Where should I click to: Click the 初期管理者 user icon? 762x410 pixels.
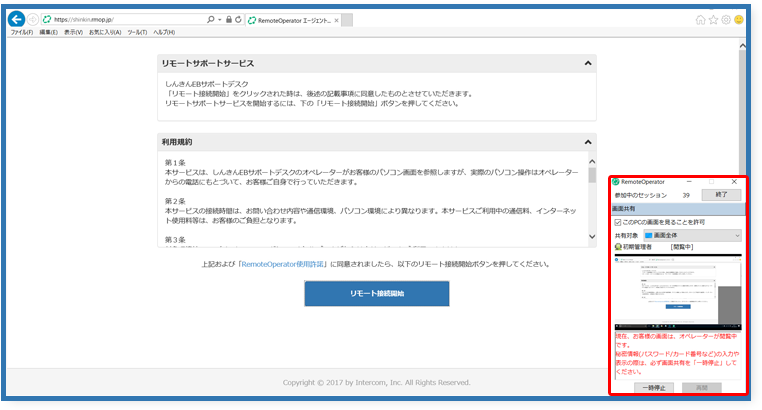click(x=618, y=247)
